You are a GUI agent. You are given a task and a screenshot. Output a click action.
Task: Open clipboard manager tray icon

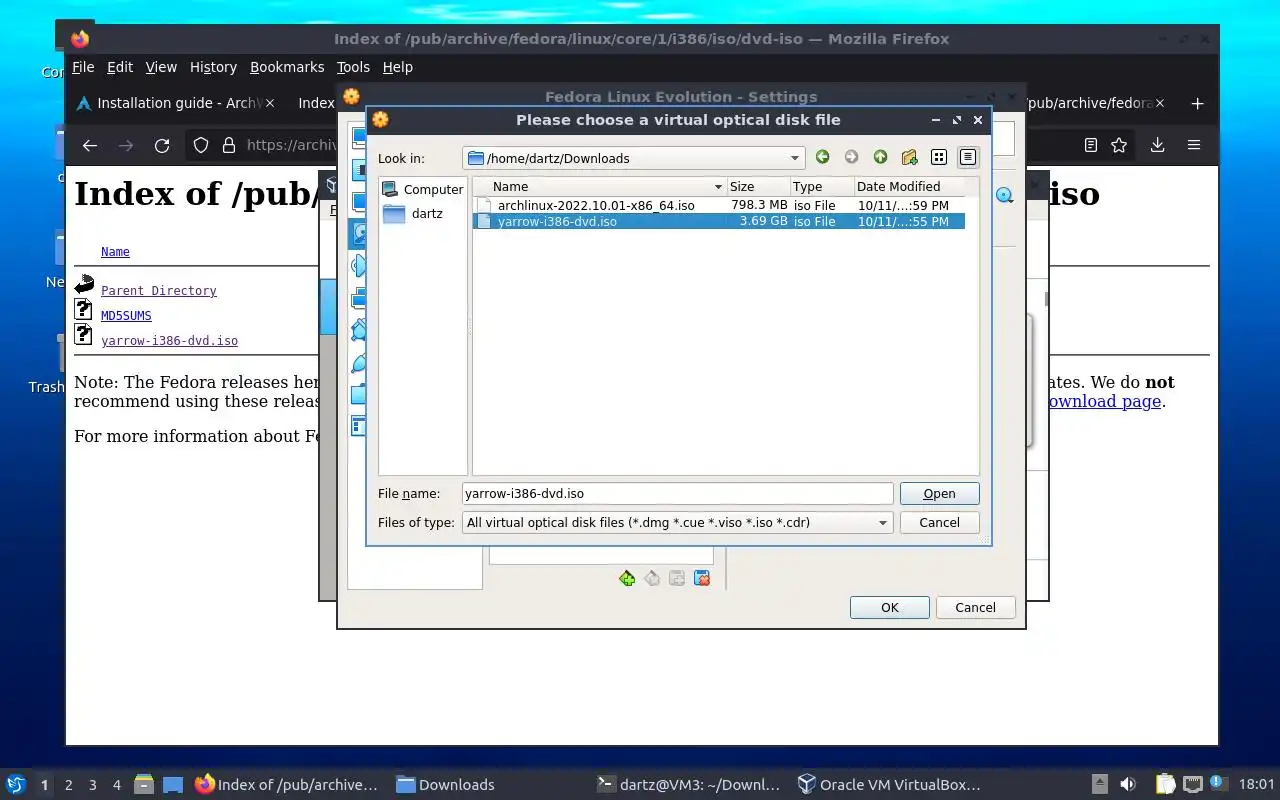click(1166, 784)
